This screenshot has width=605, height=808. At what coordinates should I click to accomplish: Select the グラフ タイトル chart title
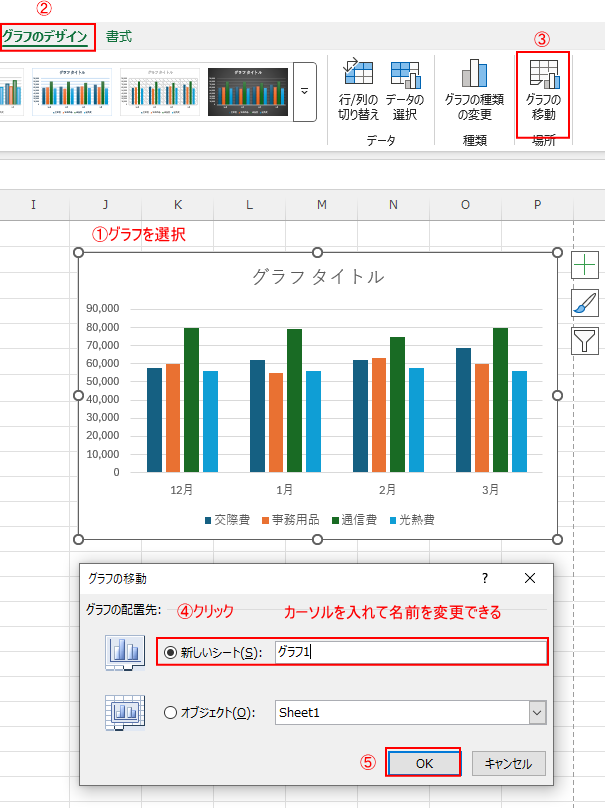(x=318, y=277)
